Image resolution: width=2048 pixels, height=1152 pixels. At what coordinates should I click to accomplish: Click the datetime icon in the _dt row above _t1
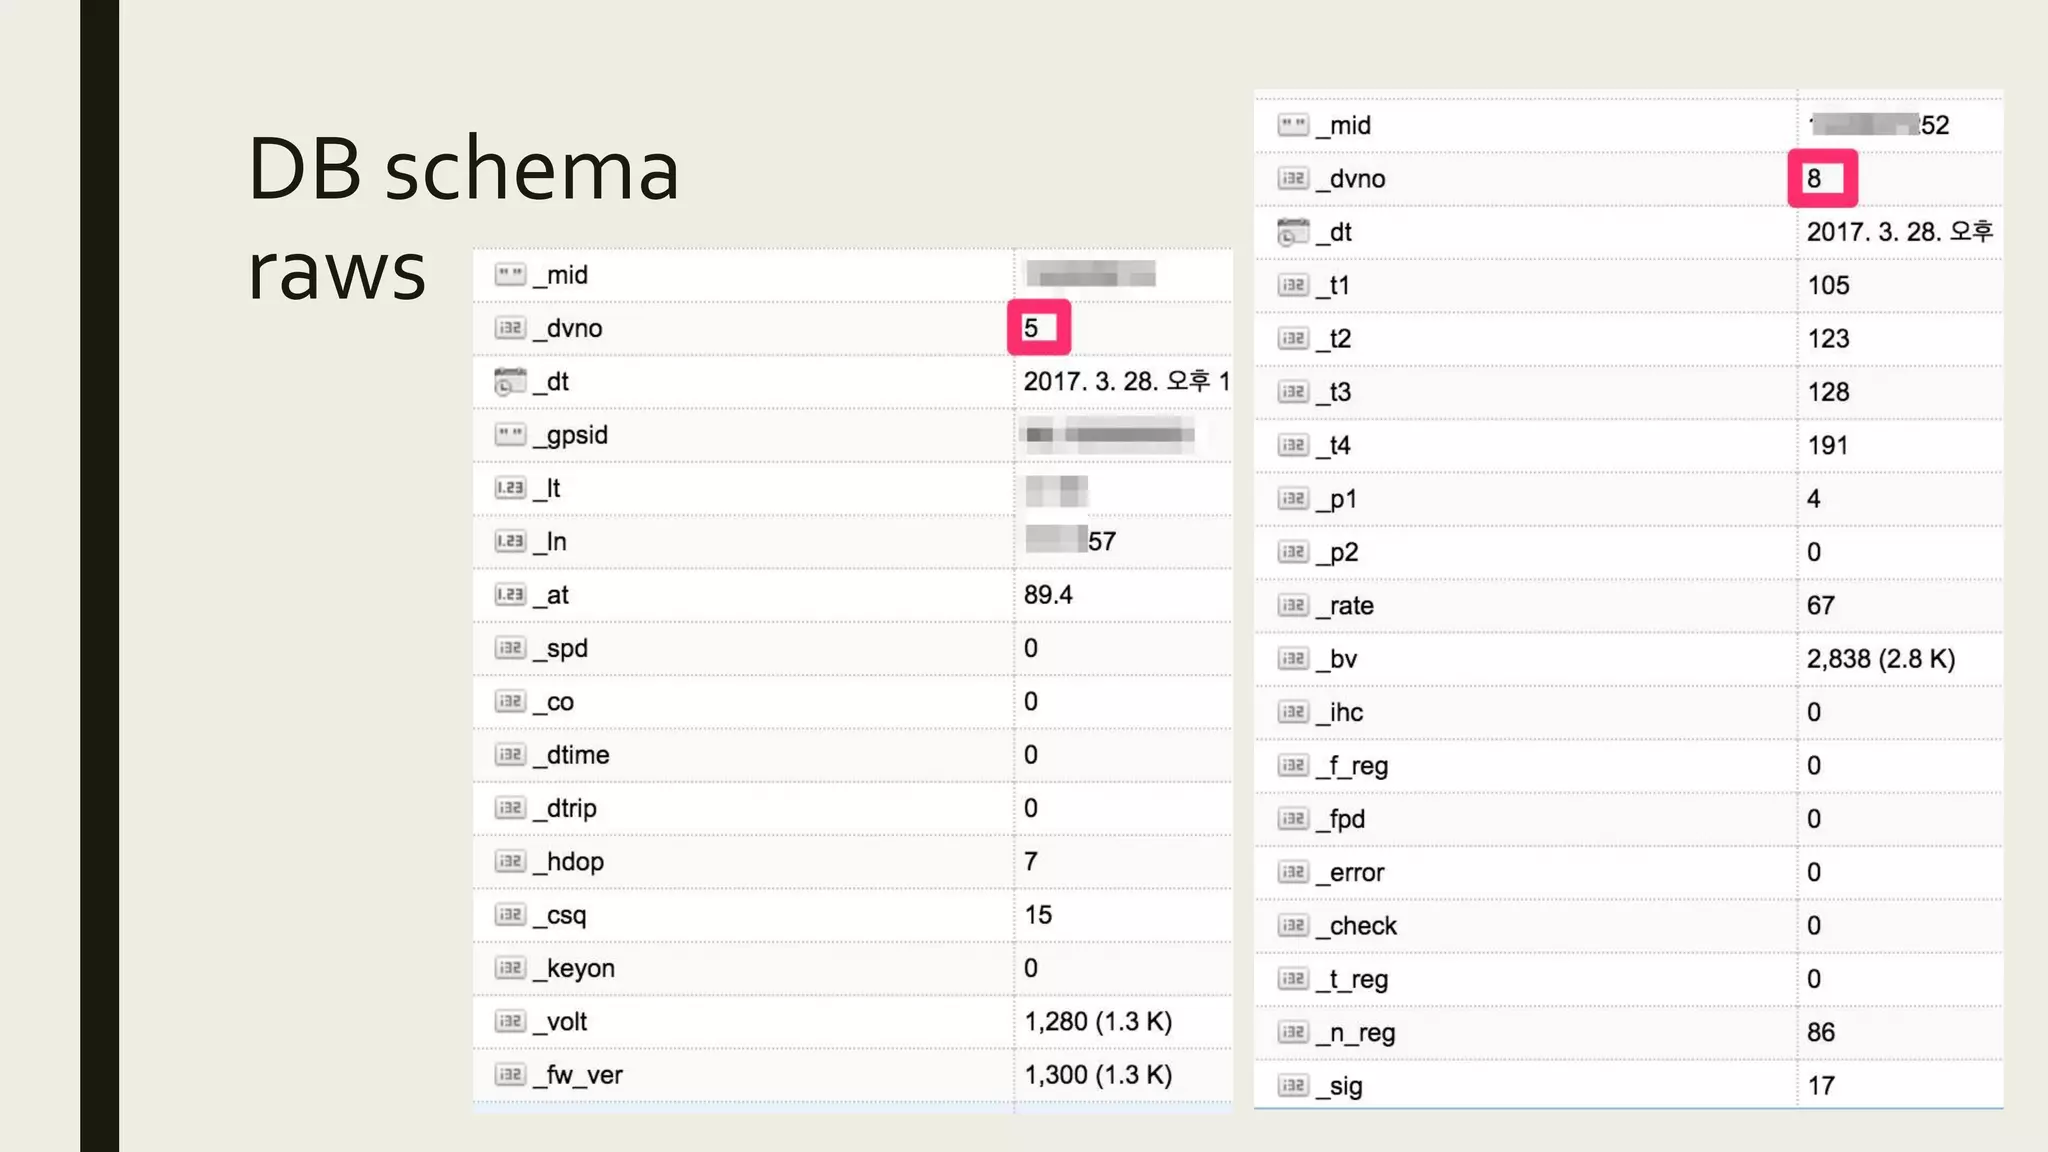tap(1293, 232)
